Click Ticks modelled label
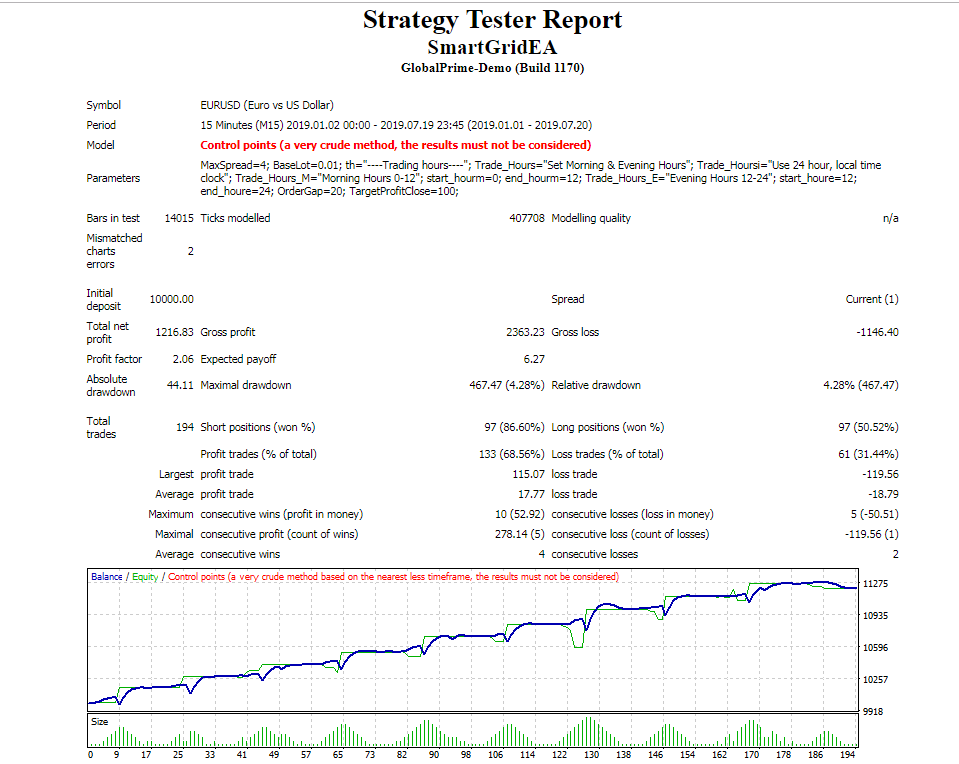Viewport: 959px width, 764px height. pos(235,218)
